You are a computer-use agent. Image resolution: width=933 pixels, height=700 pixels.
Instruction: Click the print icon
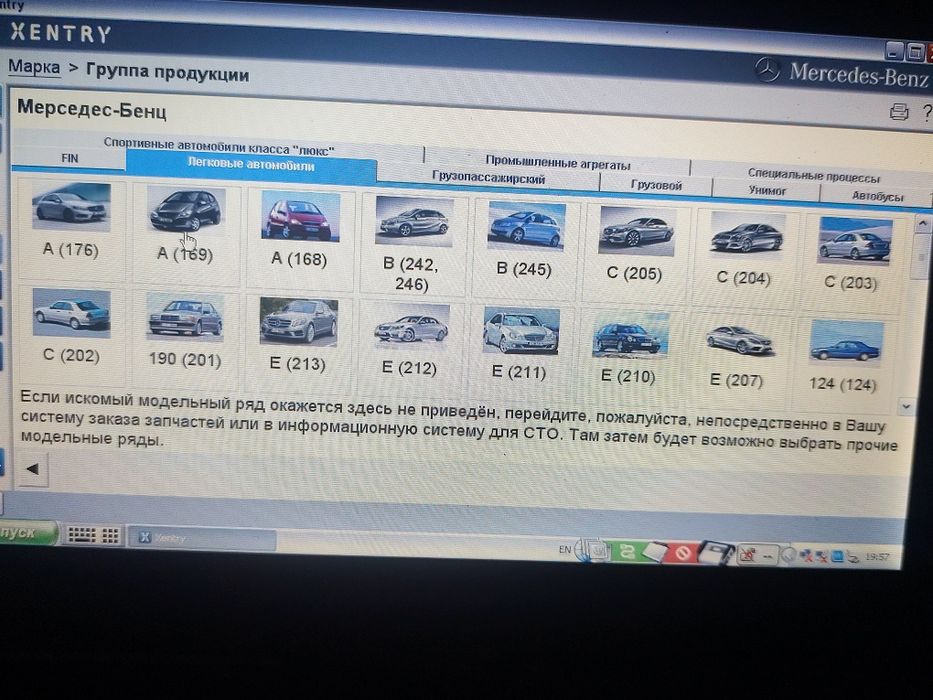[899, 111]
